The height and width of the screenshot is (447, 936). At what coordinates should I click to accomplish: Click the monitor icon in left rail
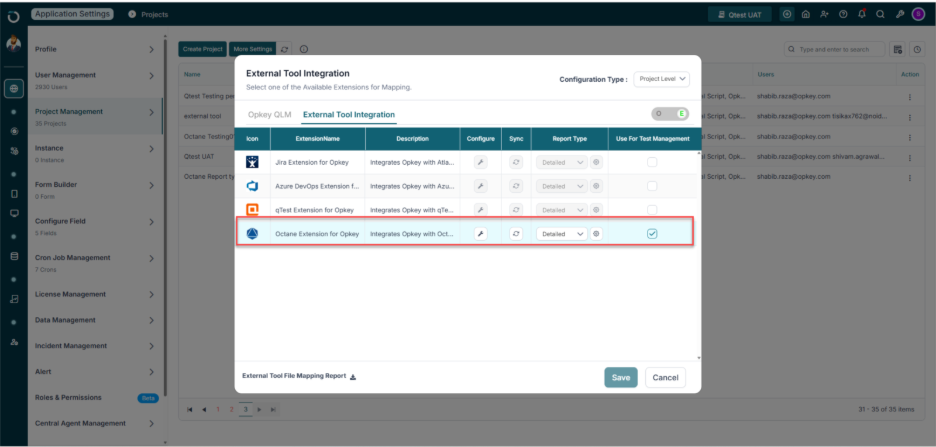coord(14,213)
